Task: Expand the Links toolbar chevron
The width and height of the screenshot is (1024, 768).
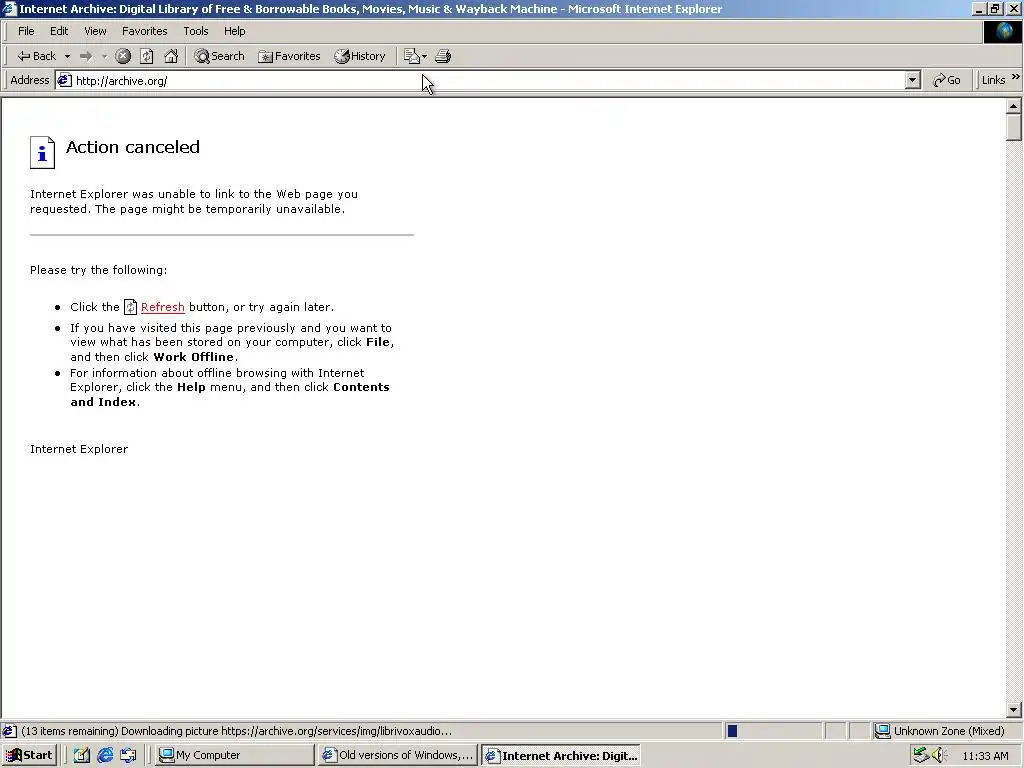Action: [1016, 77]
